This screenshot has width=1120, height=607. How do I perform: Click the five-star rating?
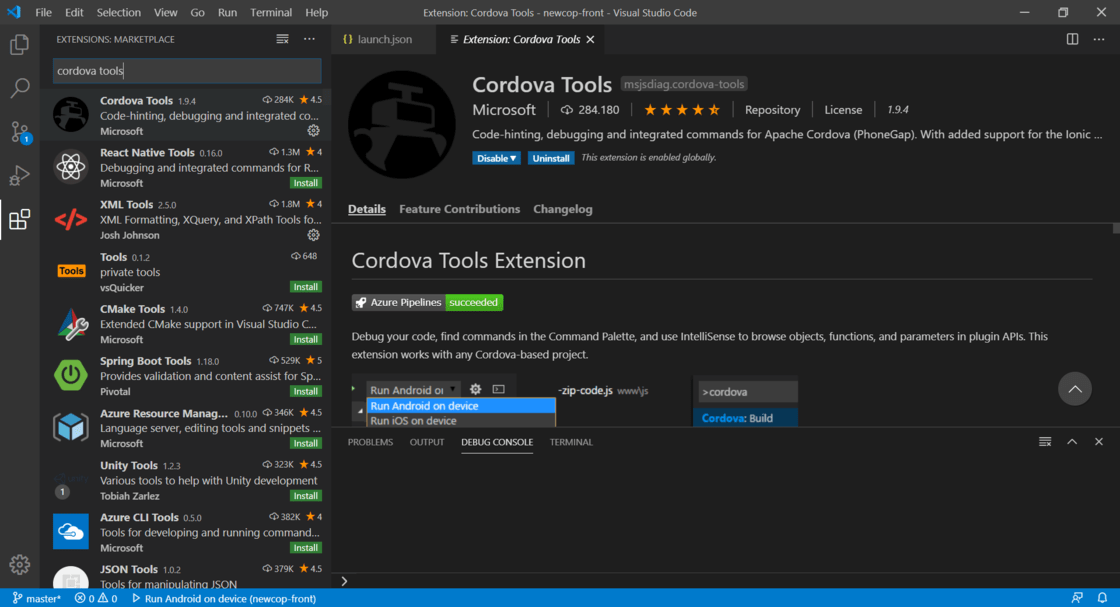[x=681, y=110]
